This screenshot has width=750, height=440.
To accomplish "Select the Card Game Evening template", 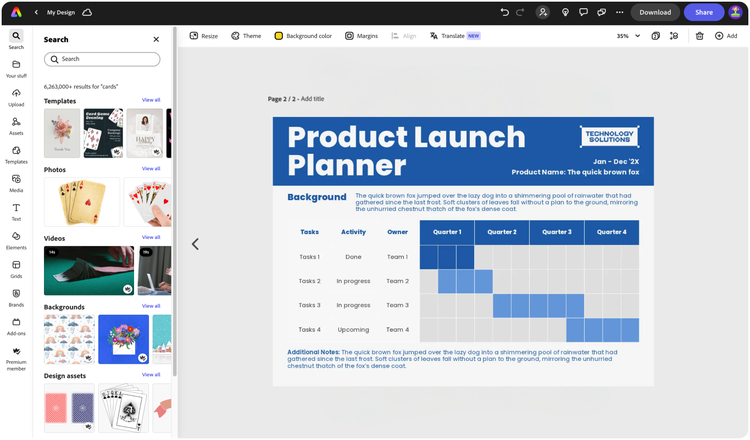I will tap(103, 133).
